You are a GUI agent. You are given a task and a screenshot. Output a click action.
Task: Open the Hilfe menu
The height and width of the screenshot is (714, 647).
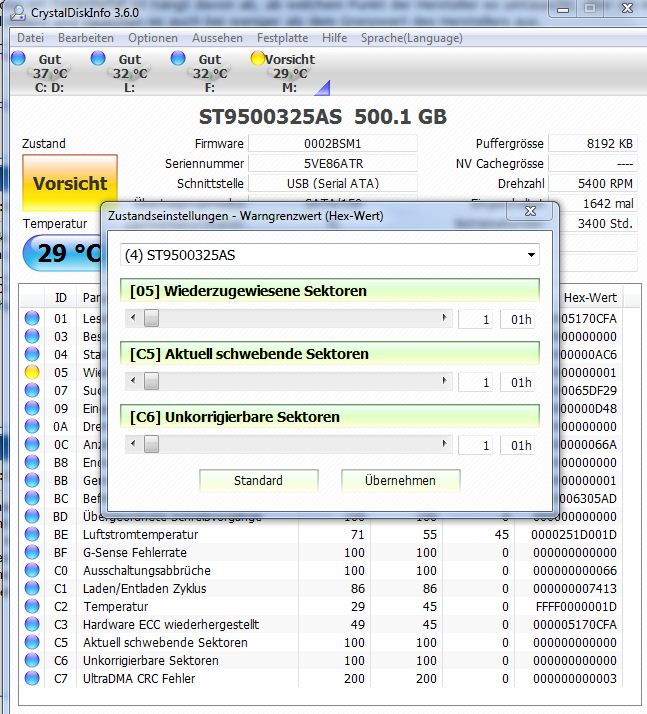(335, 38)
